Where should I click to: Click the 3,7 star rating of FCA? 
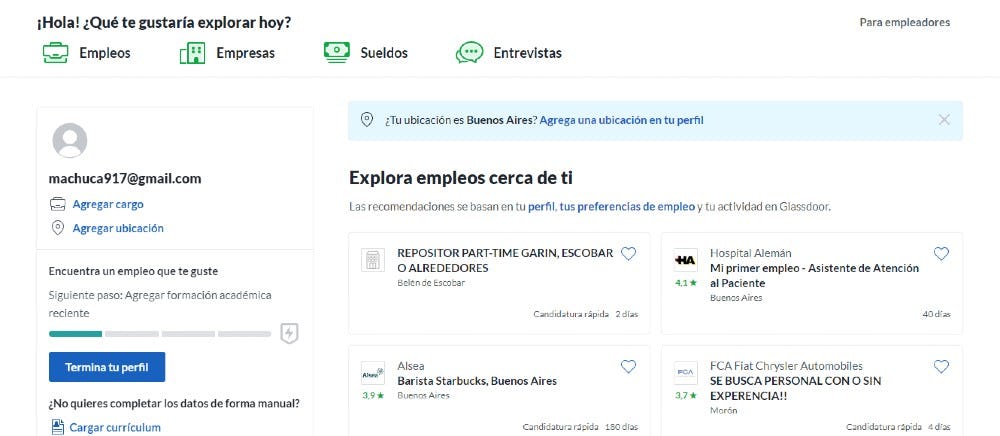(x=686, y=395)
